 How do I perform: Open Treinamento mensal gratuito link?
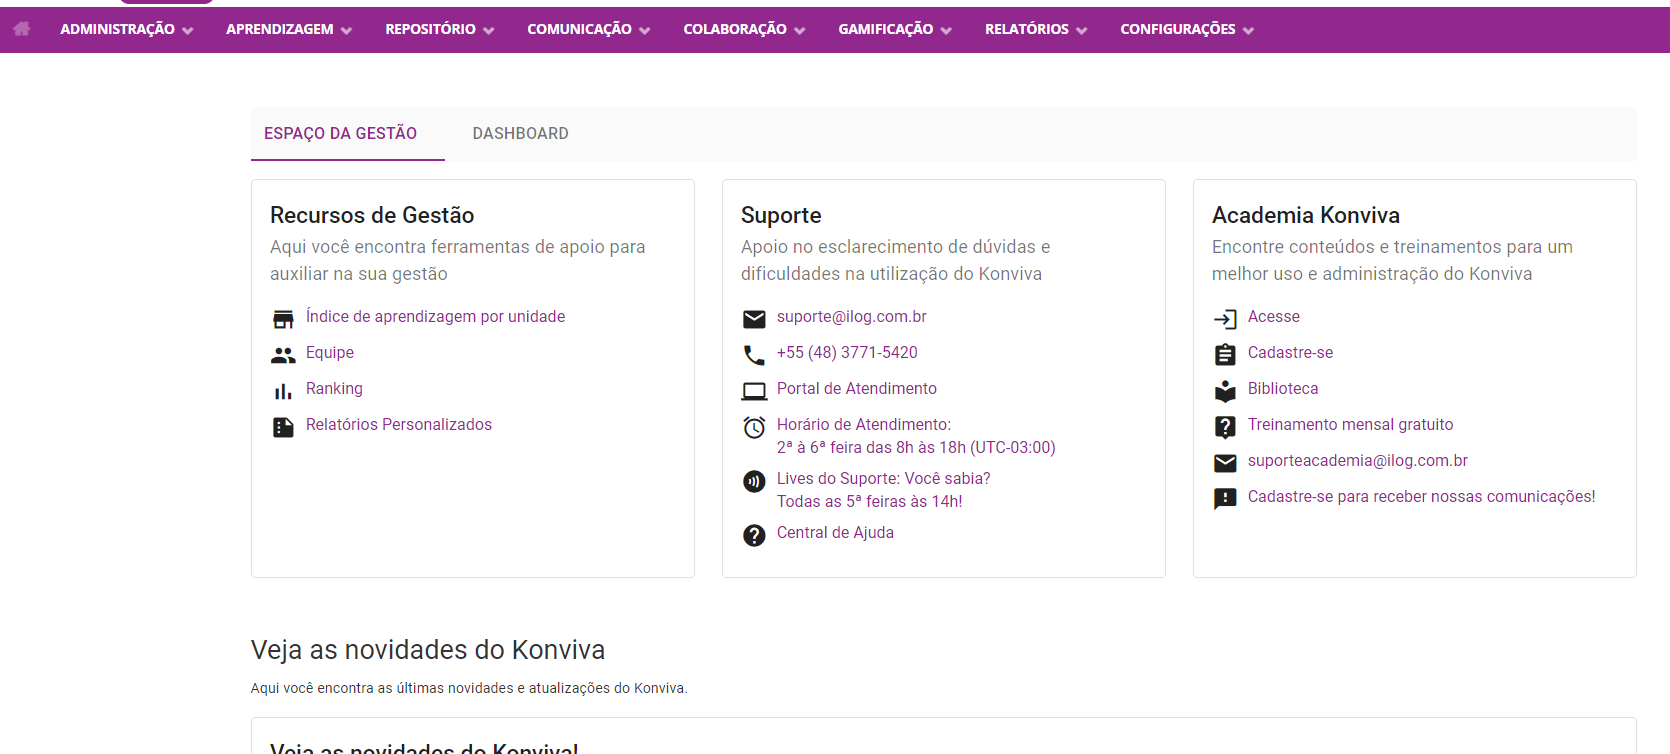click(1350, 424)
